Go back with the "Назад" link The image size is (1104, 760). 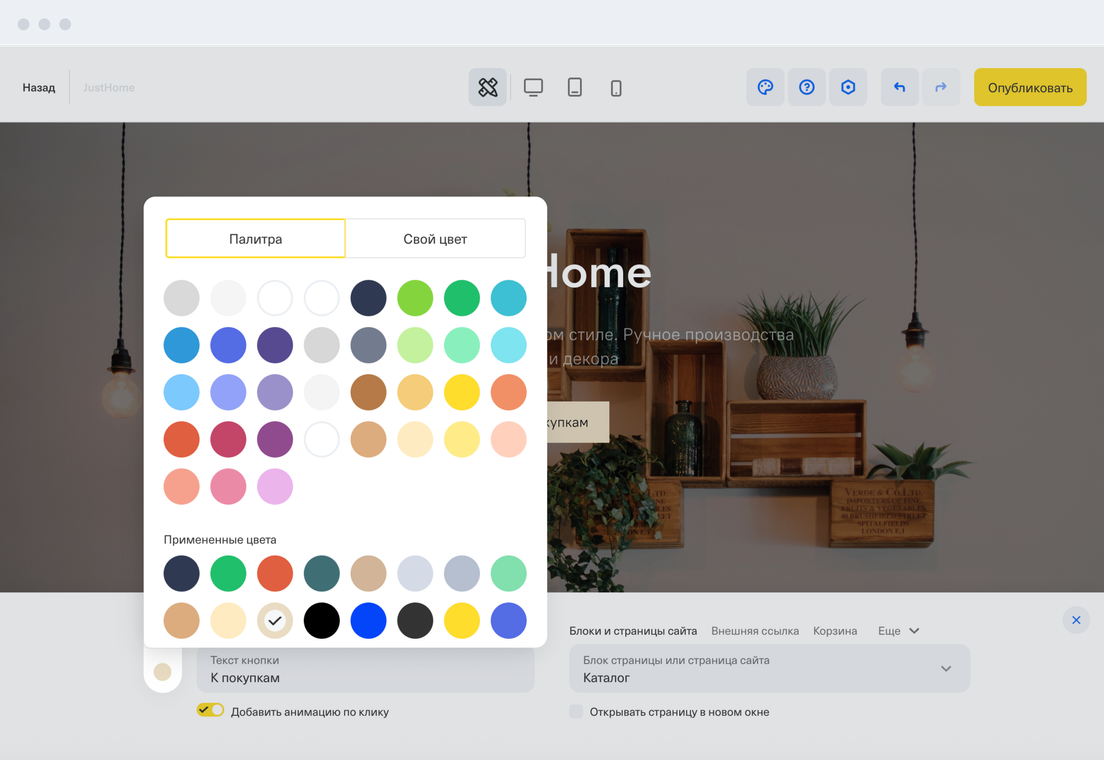point(39,87)
